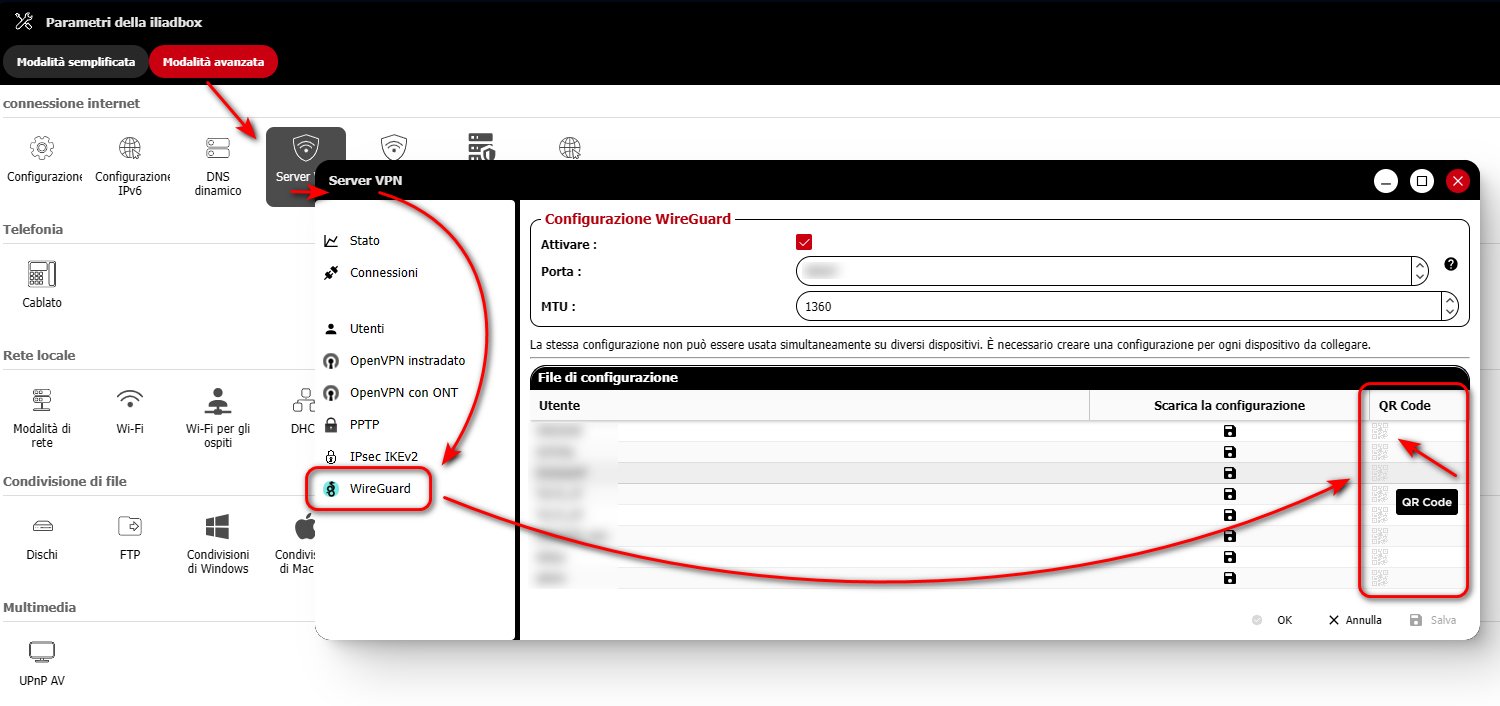Open the FTP sharing icon
This screenshot has height=706, width=1500.
pos(130,526)
